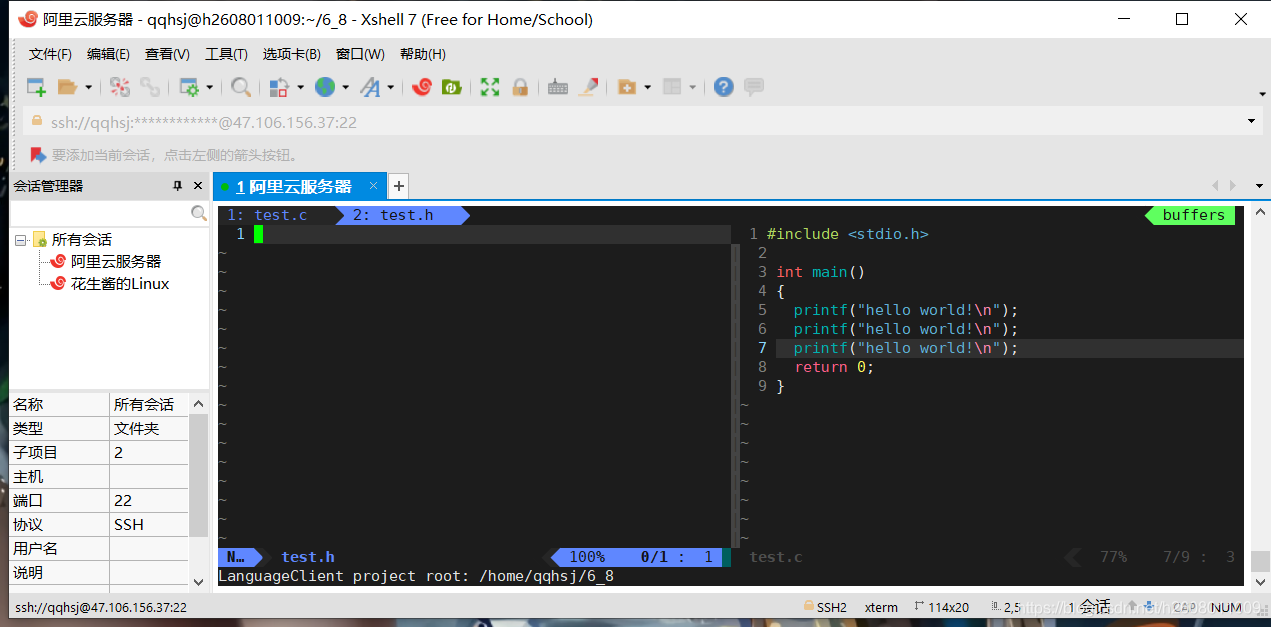This screenshot has width=1271, height=627.
Task: Show the toolbar overflow options arrow
Action: coord(1260,94)
